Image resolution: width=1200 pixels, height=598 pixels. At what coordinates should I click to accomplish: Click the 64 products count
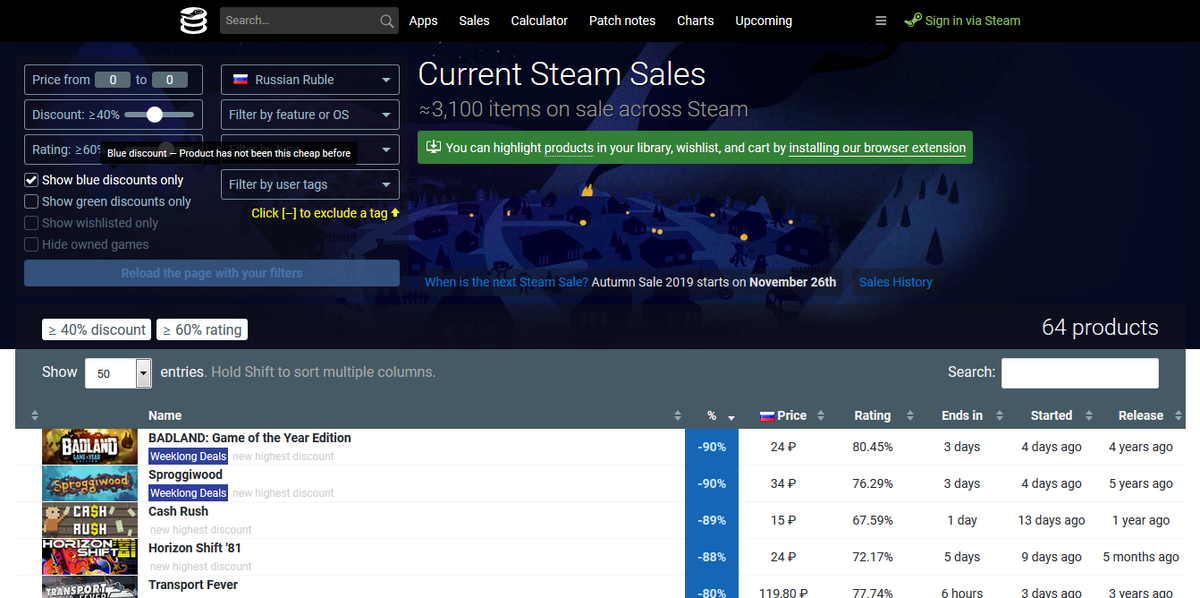pos(1100,327)
